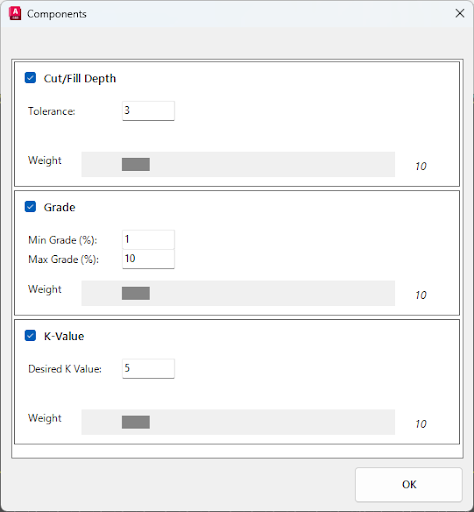This screenshot has width=474, height=512.
Task: Click the K-Value section label
Action: pyautogui.click(x=64, y=336)
